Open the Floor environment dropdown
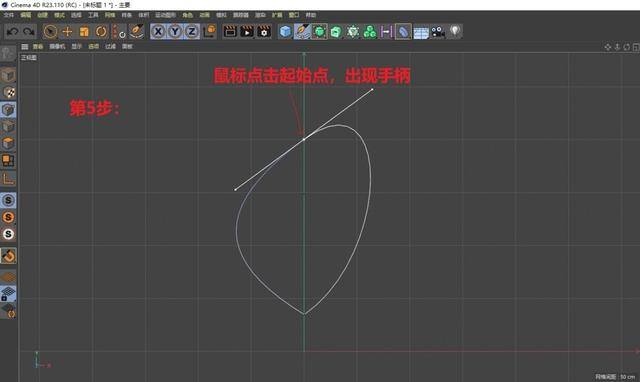This screenshot has height=382, width=640. (421, 32)
